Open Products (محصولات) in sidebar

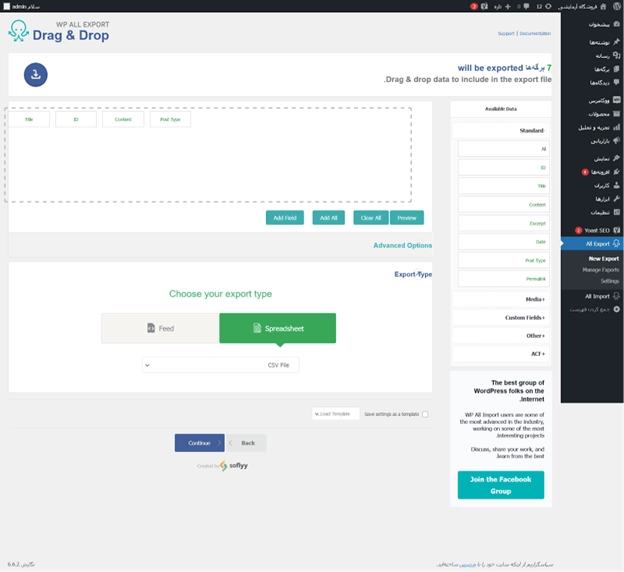click(x=604, y=114)
